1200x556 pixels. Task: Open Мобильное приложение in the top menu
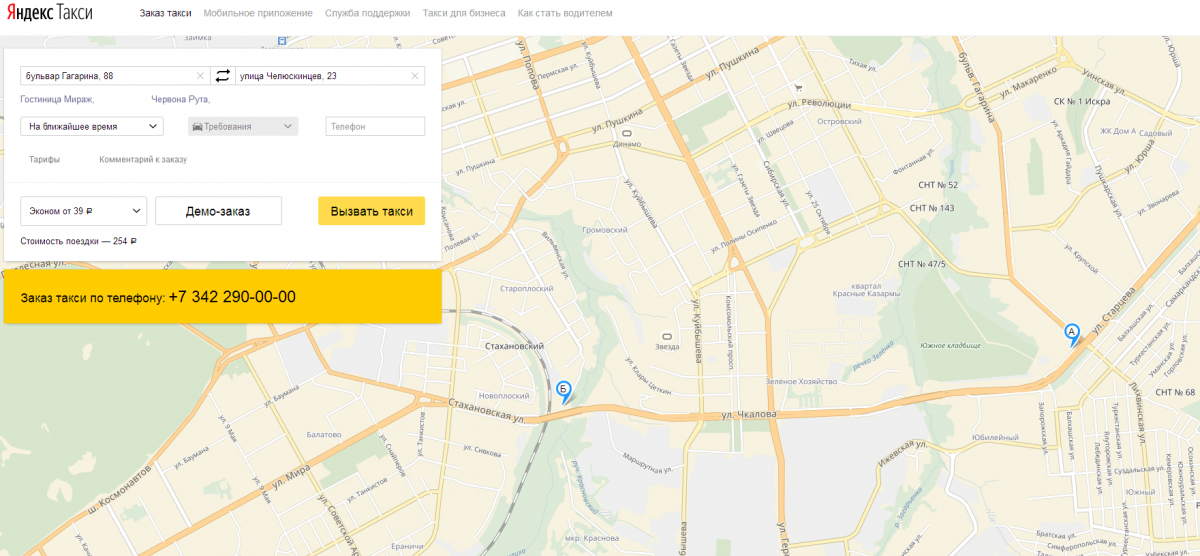tap(258, 14)
